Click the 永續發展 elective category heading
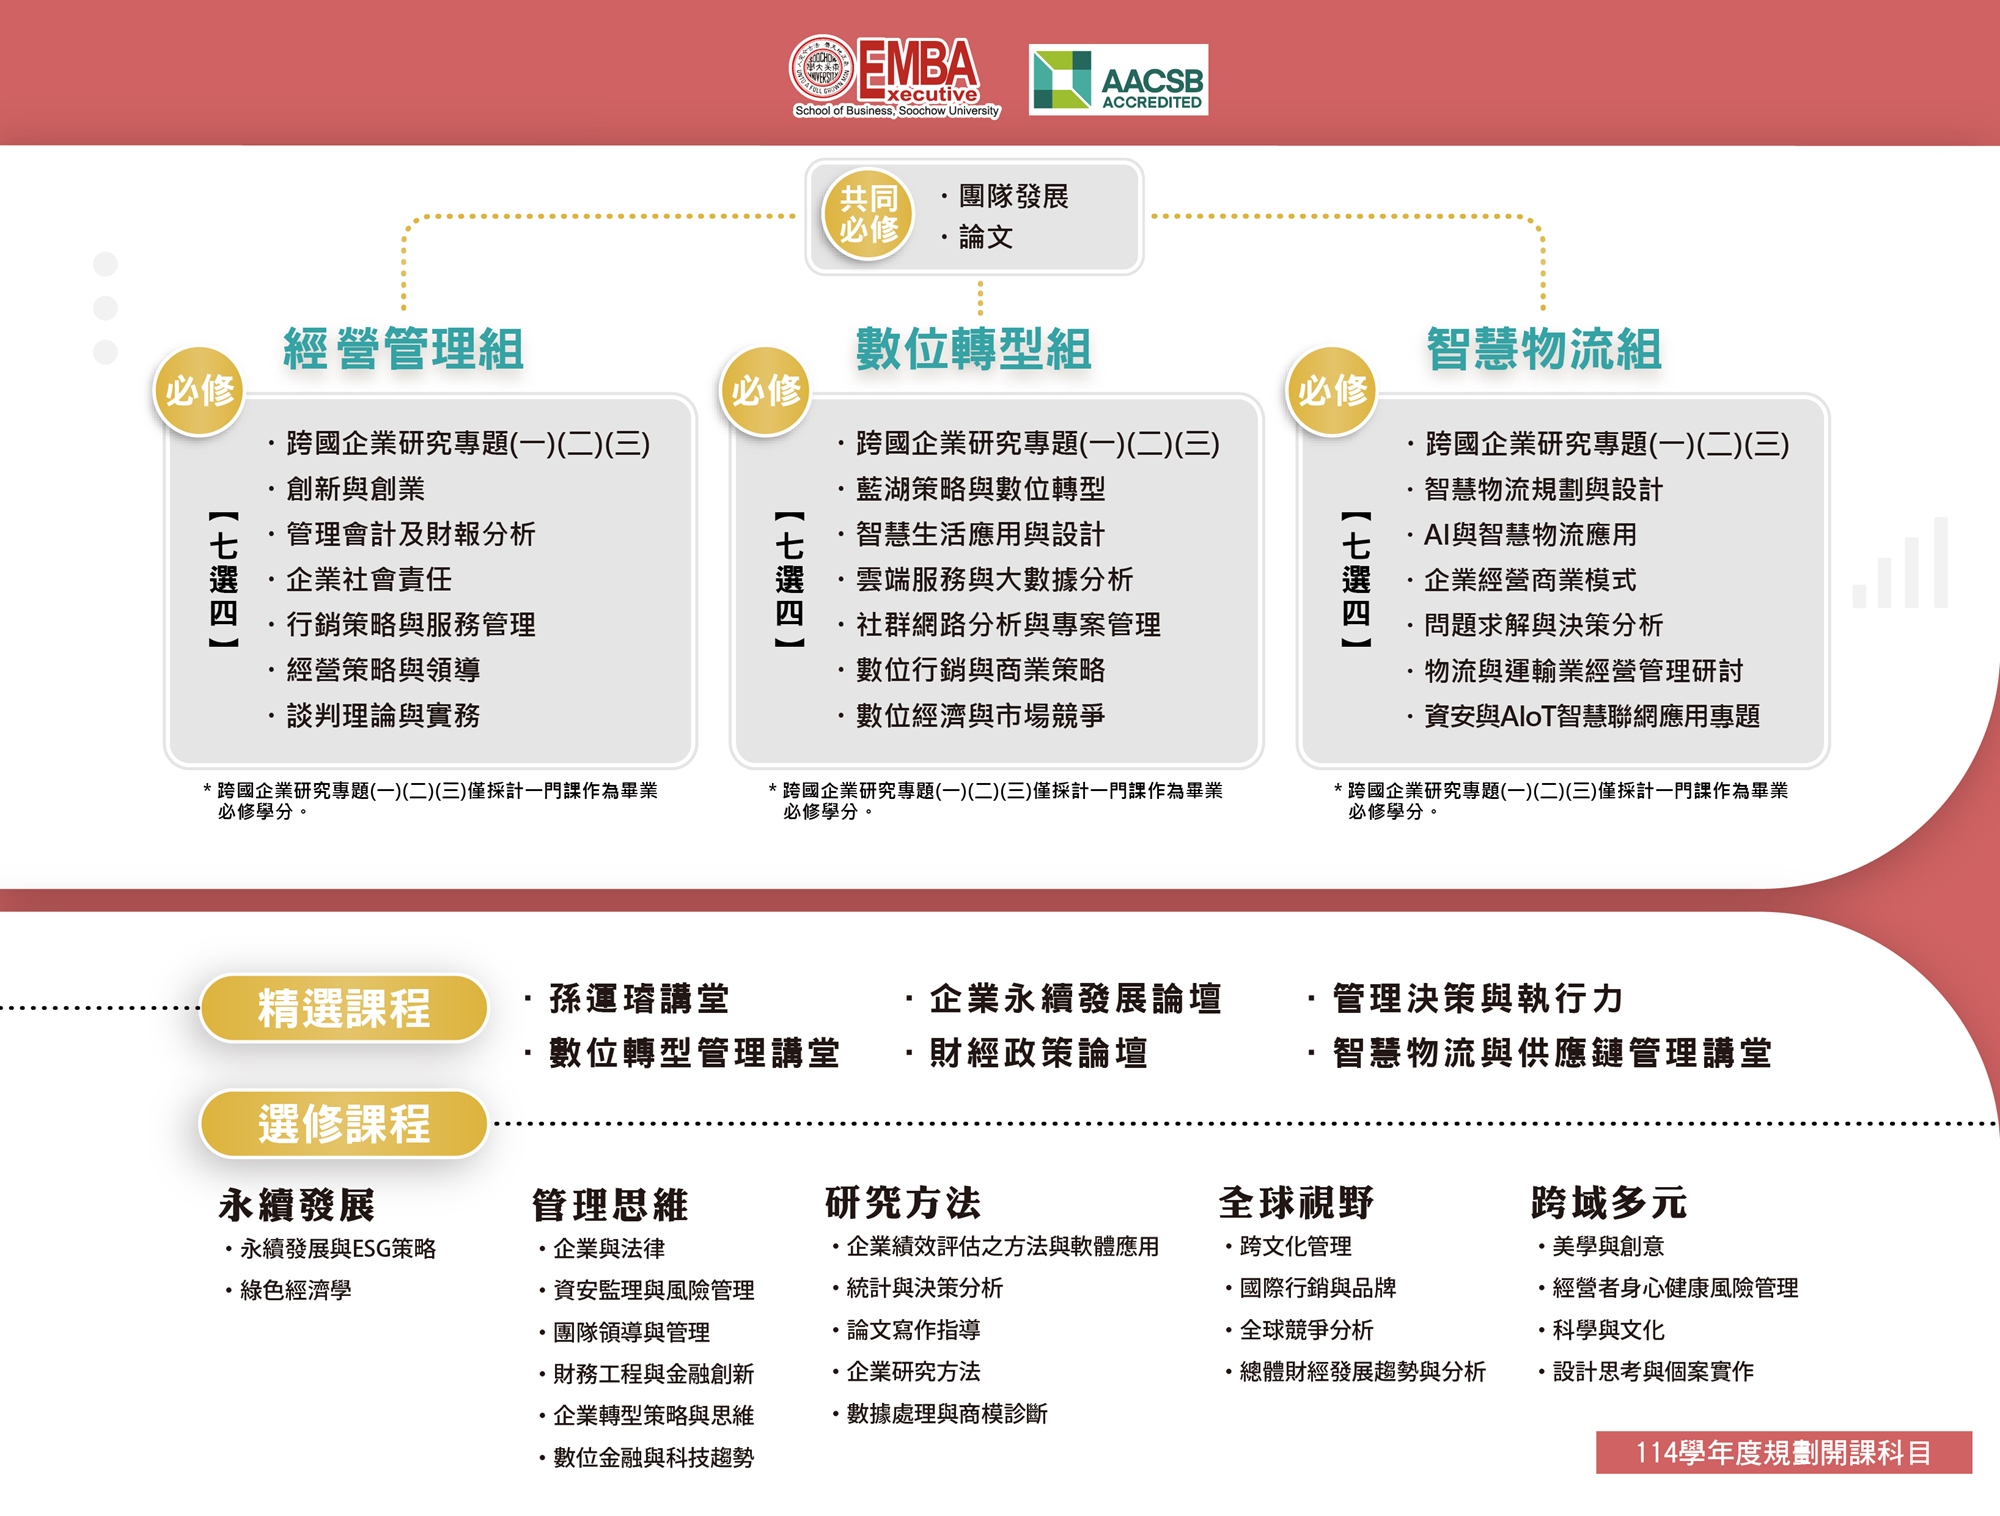Image resolution: width=2000 pixels, height=1516 pixels. pyautogui.click(x=297, y=1204)
